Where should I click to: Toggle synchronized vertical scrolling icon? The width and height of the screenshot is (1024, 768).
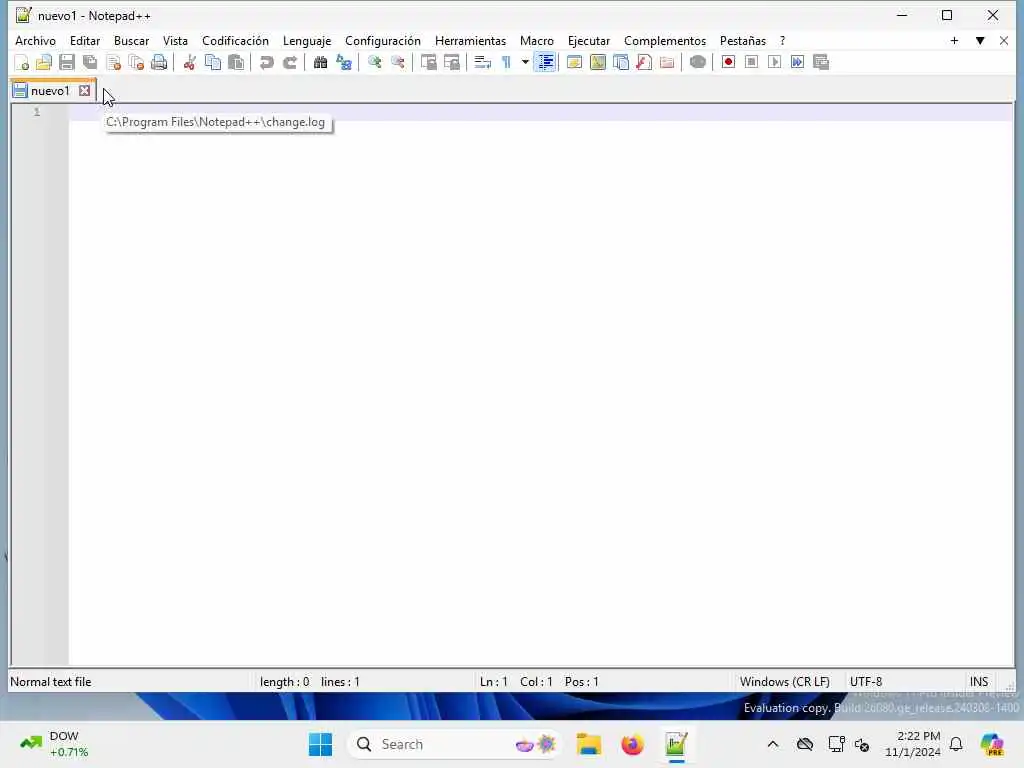tap(428, 63)
